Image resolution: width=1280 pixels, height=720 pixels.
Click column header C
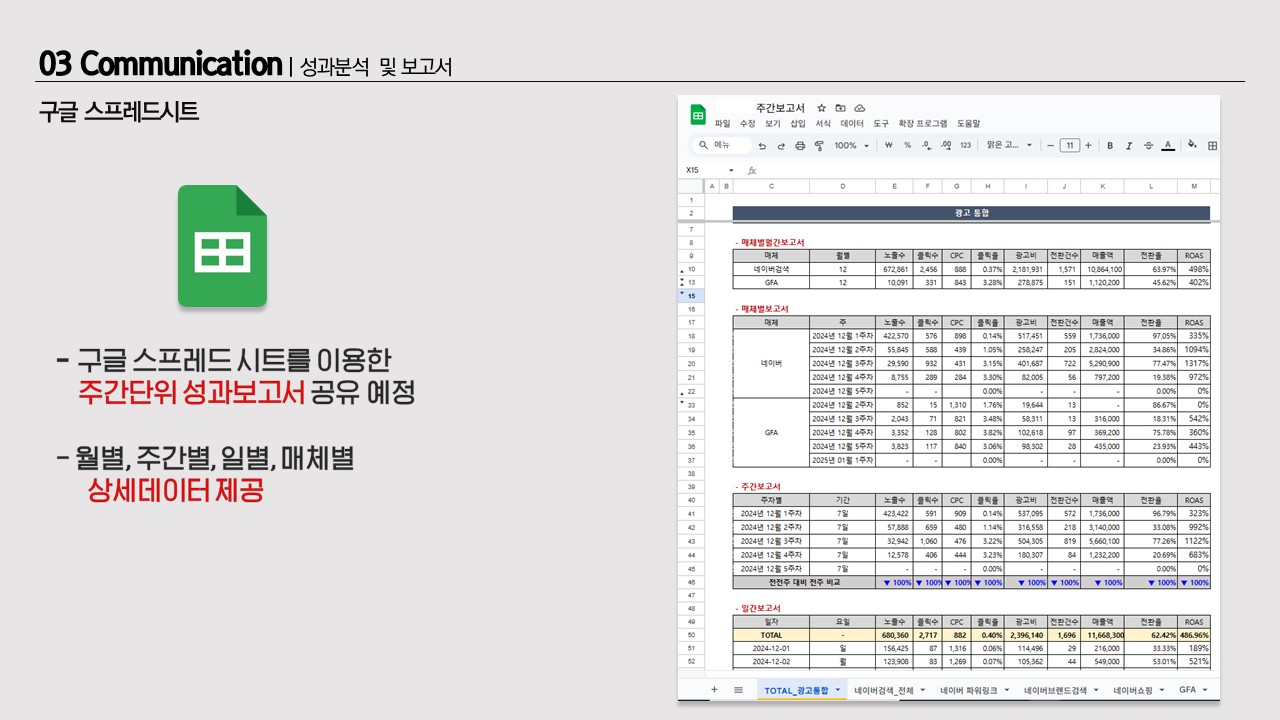(771, 187)
